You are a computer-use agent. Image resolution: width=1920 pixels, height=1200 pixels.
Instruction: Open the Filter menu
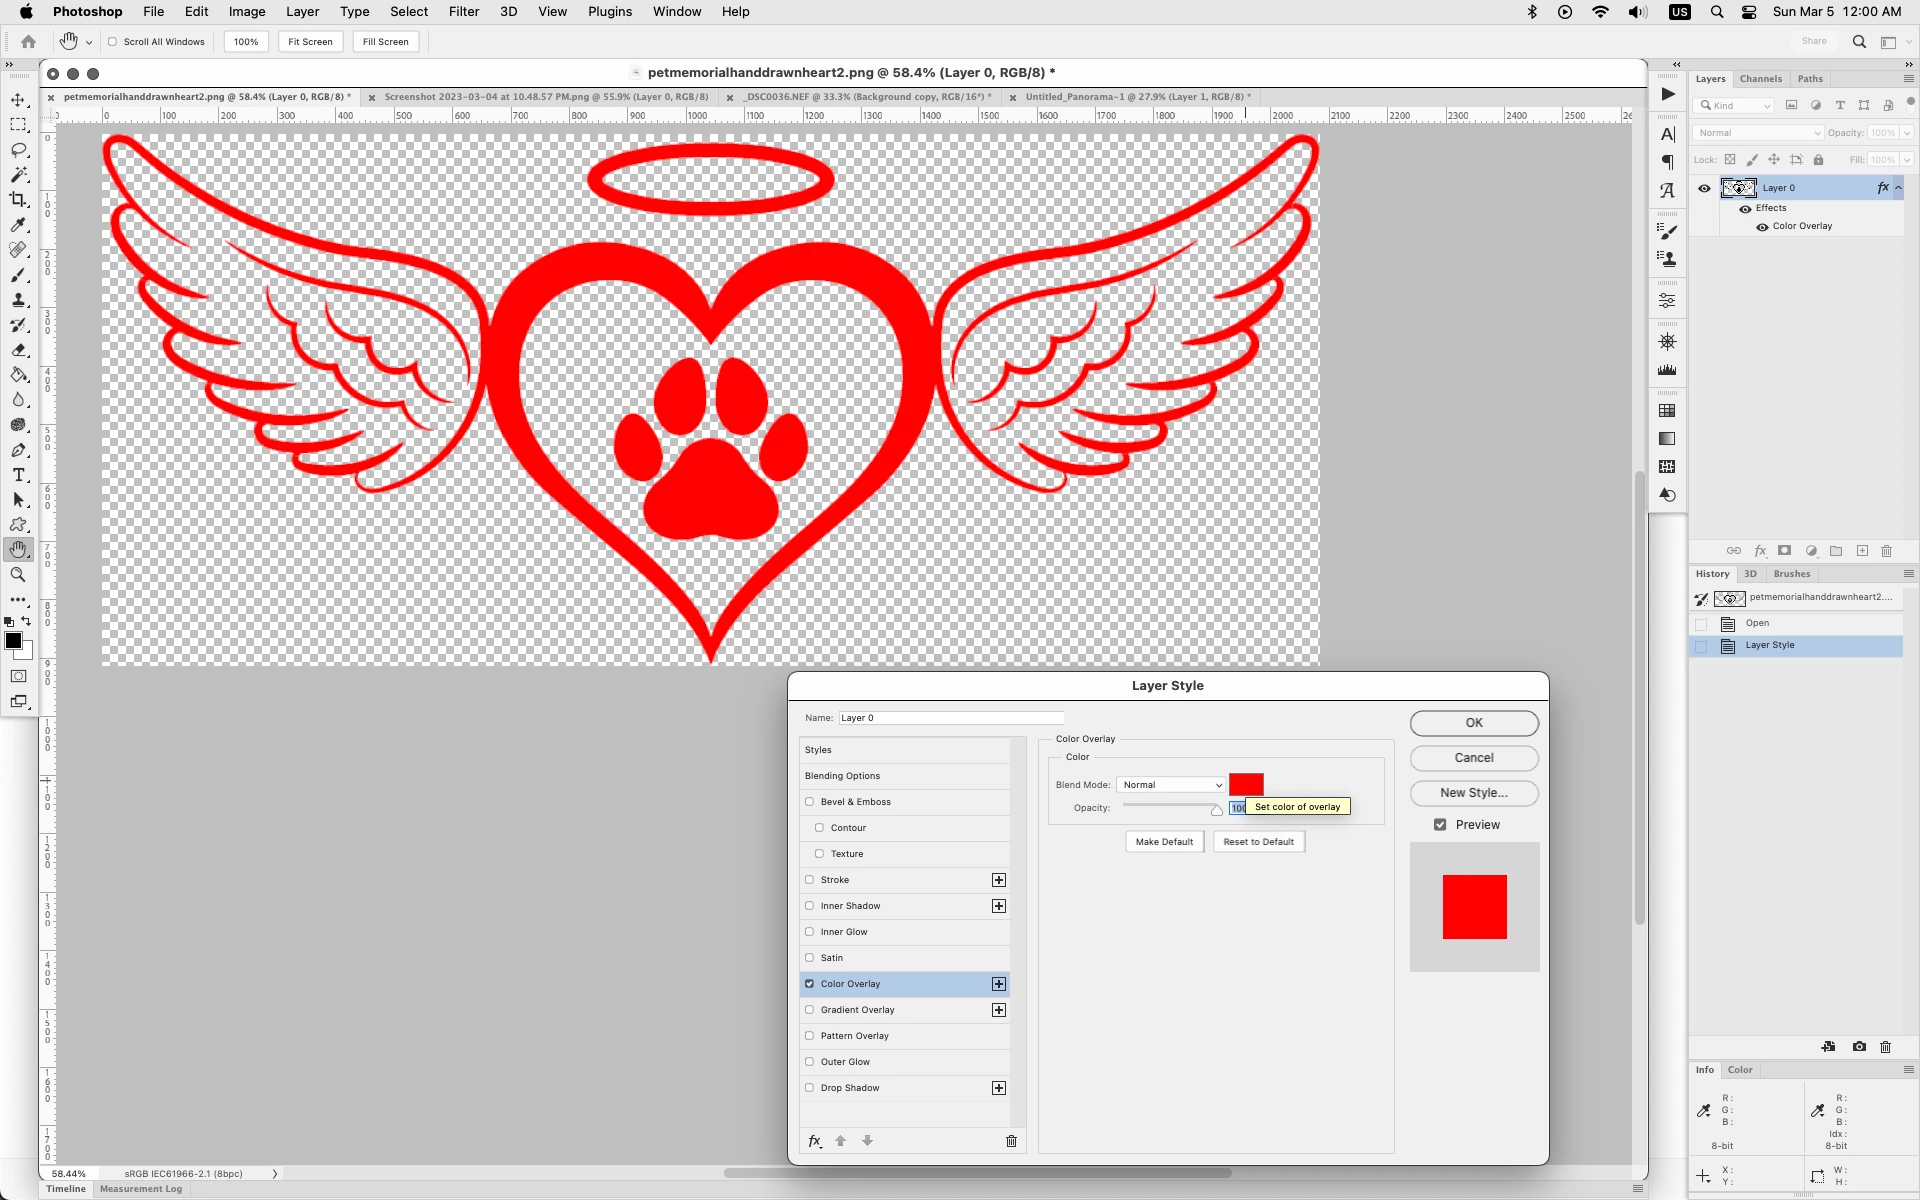463,12
